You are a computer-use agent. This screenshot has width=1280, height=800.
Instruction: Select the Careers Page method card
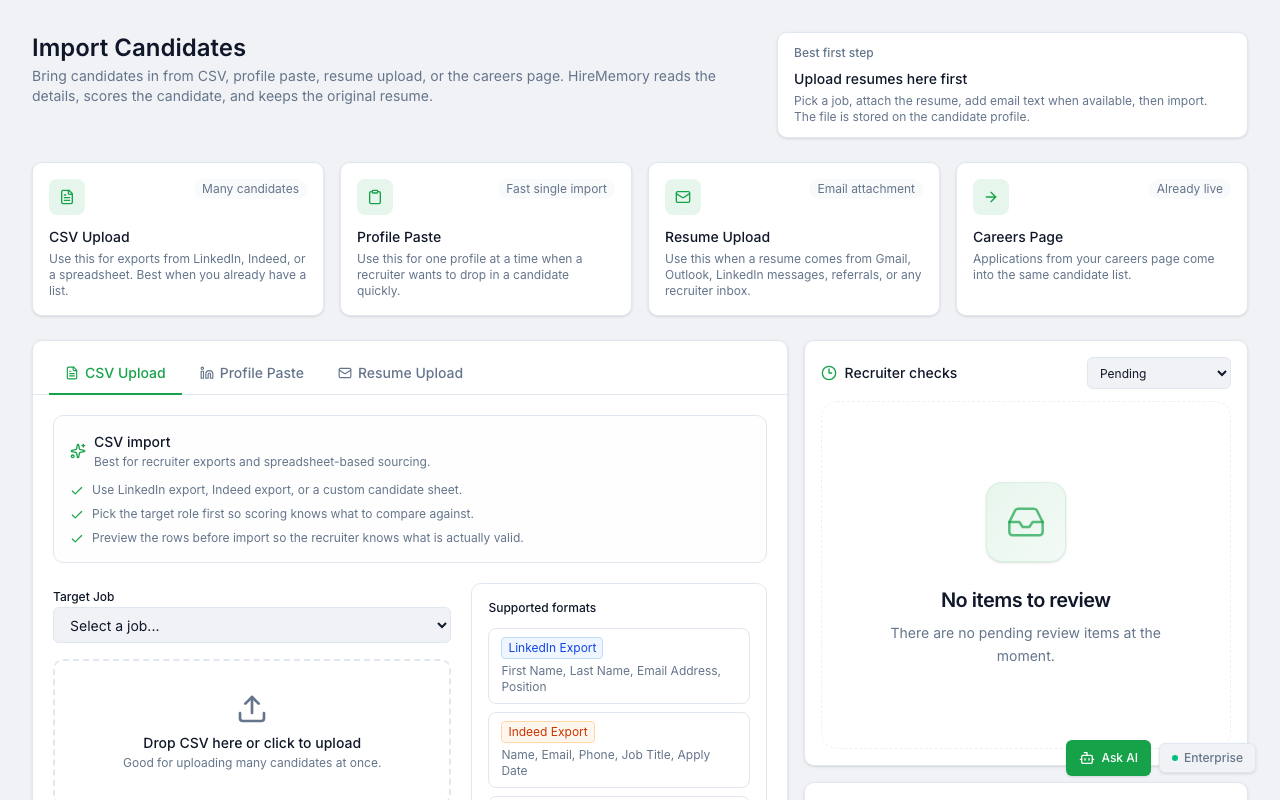pos(1102,239)
